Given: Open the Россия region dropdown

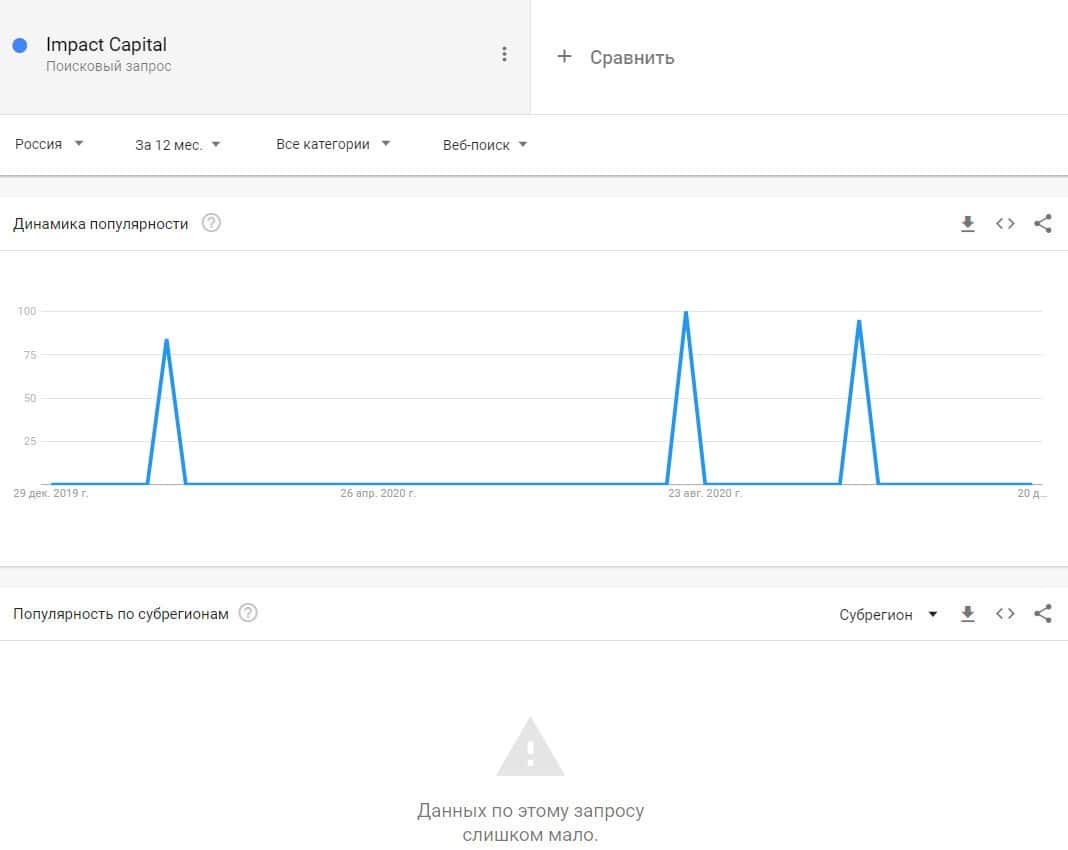Looking at the screenshot, I should click(49, 144).
